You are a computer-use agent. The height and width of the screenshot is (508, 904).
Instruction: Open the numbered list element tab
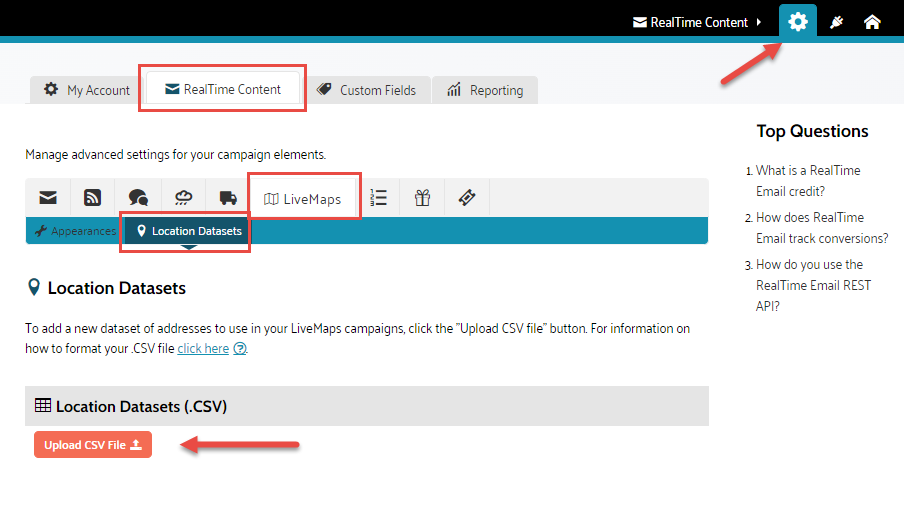point(379,198)
